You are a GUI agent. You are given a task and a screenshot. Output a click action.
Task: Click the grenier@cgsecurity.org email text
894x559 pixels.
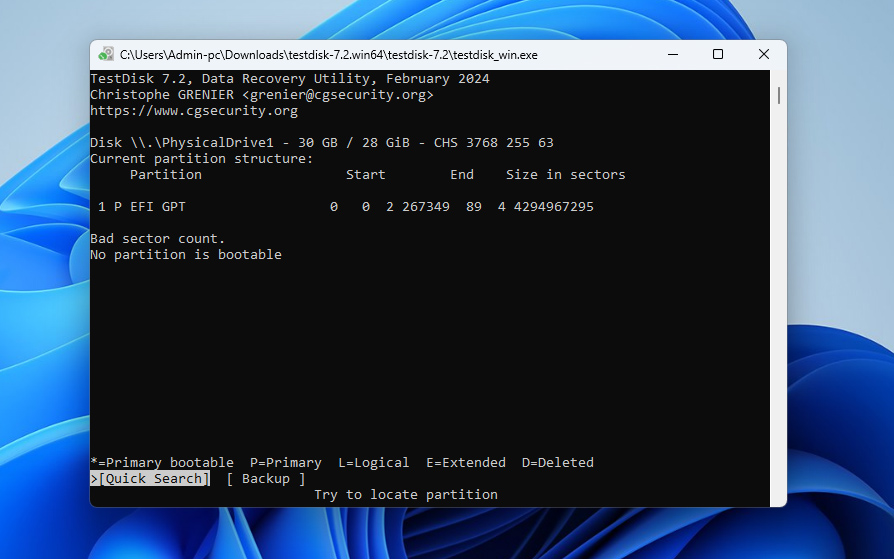click(x=338, y=95)
